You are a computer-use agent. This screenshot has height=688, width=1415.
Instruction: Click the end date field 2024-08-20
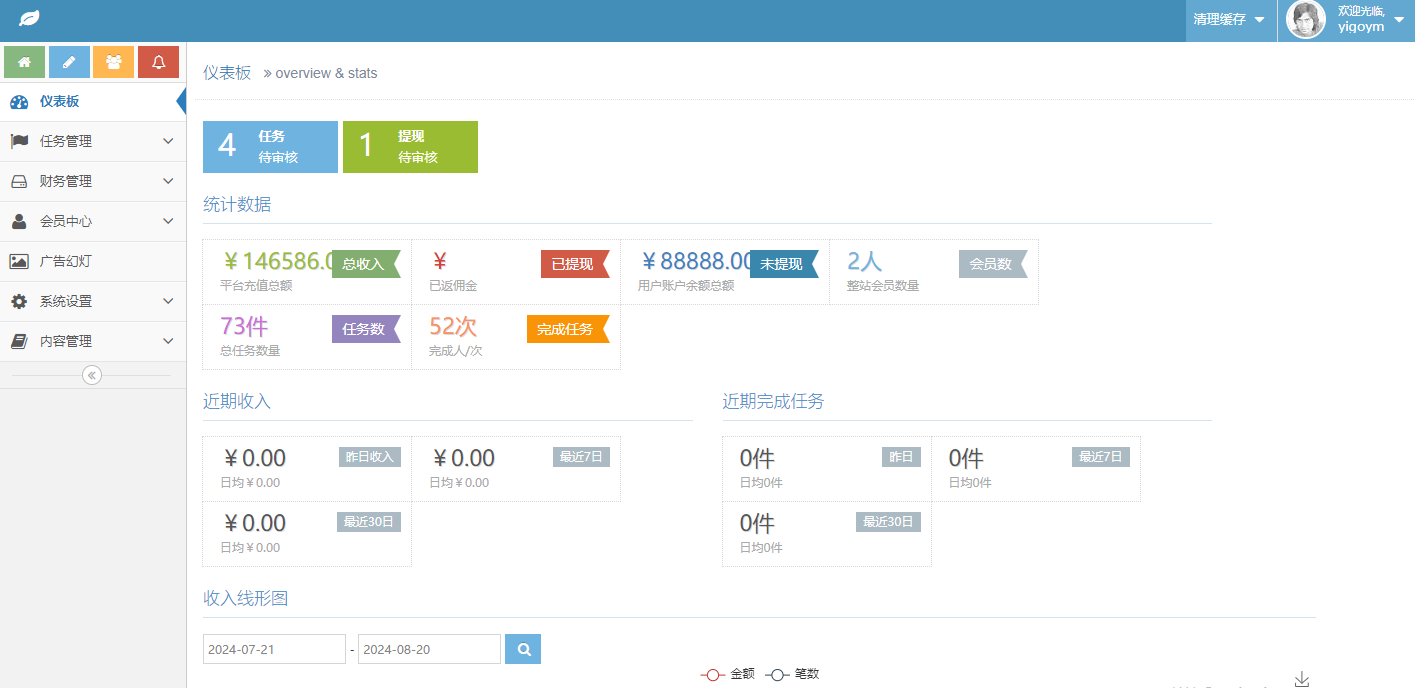429,649
